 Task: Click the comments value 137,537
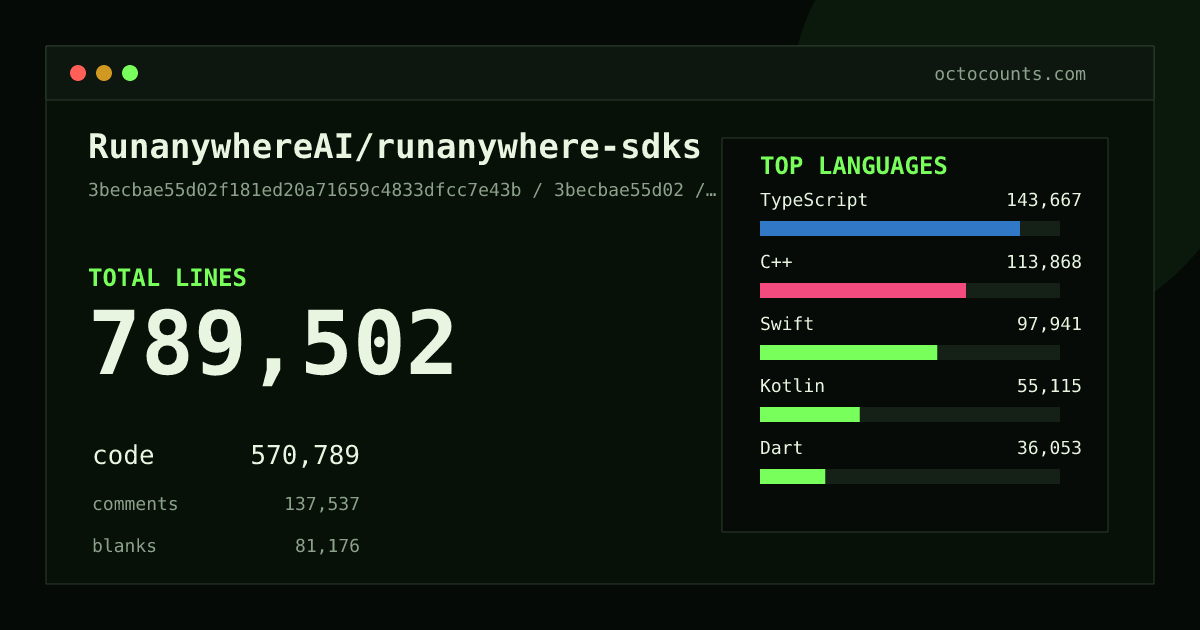click(322, 504)
